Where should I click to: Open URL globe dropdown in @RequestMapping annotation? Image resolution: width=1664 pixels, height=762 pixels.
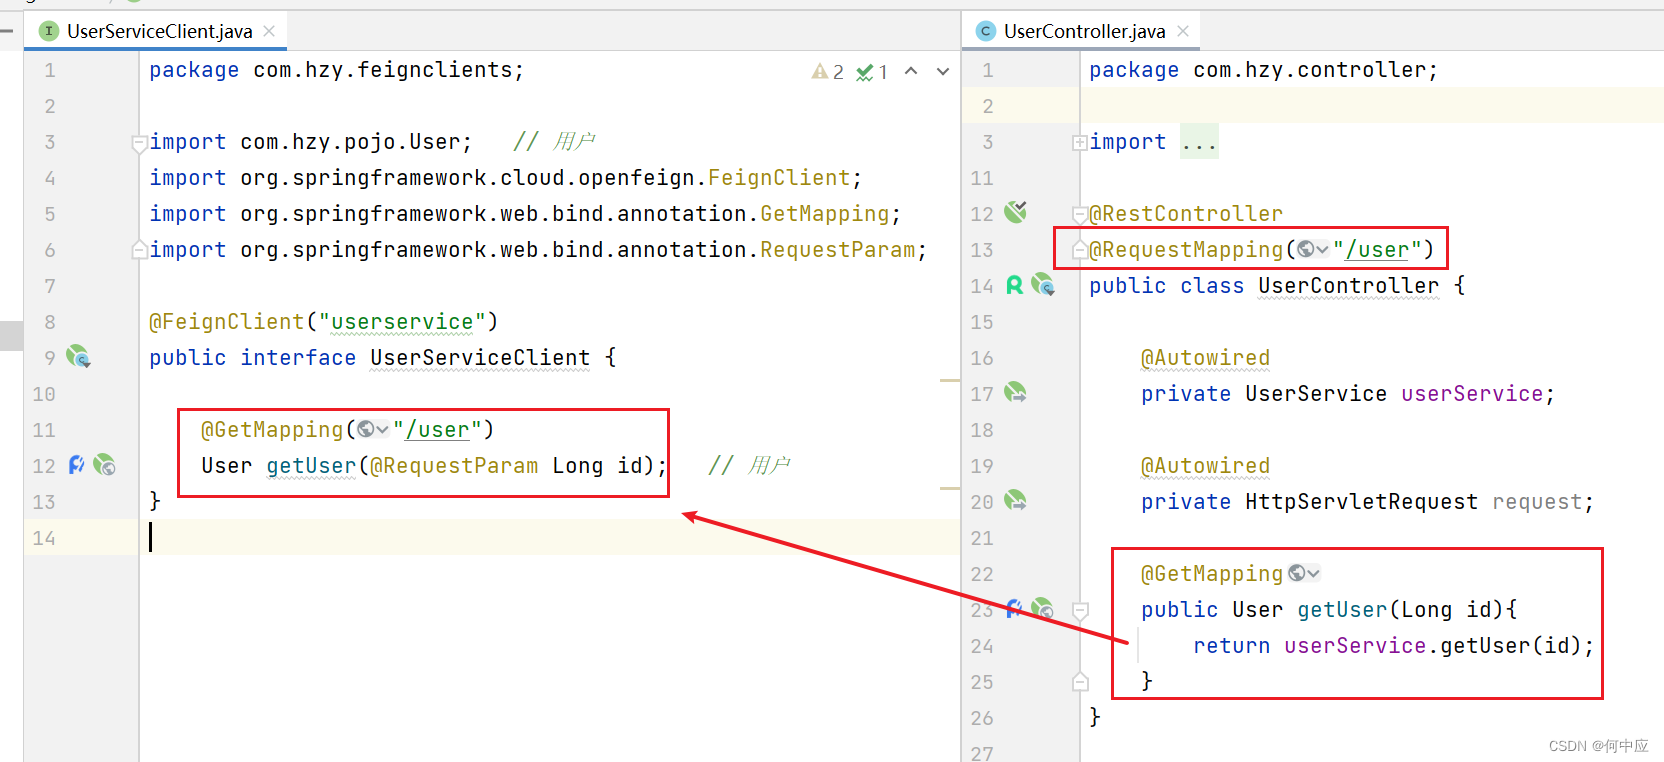pyautogui.click(x=1313, y=249)
